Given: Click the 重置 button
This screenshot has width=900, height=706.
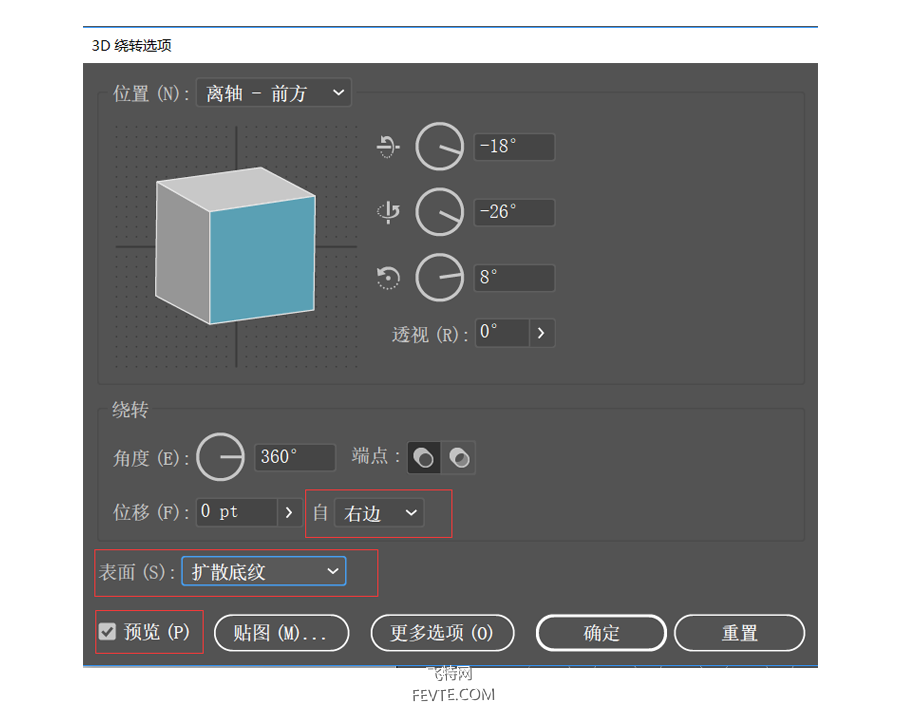Looking at the screenshot, I should [x=739, y=633].
